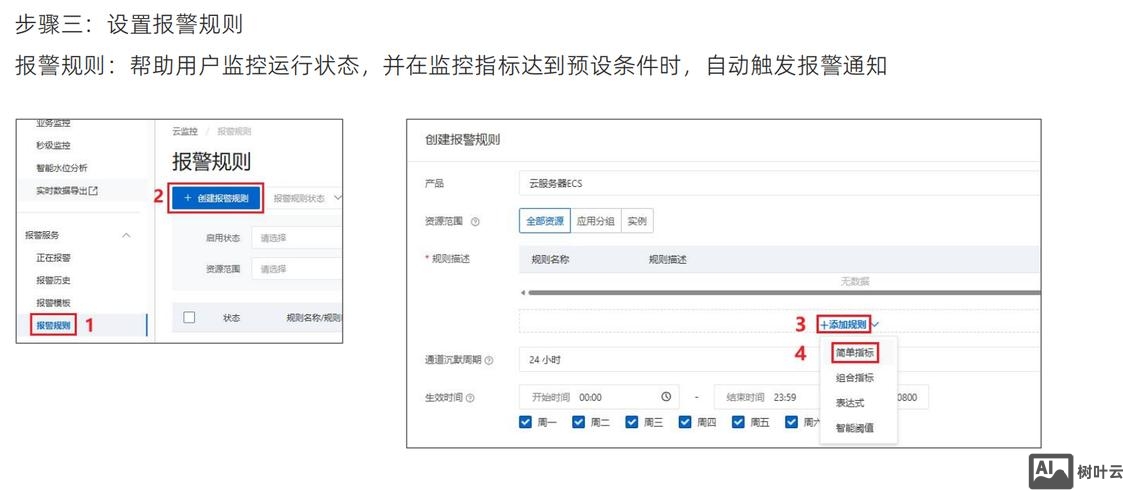Image resolution: width=1131 pixels, height=500 pixels.
Task: Switch resource scope to 应用分组
Action: click(x=596, y=222)
